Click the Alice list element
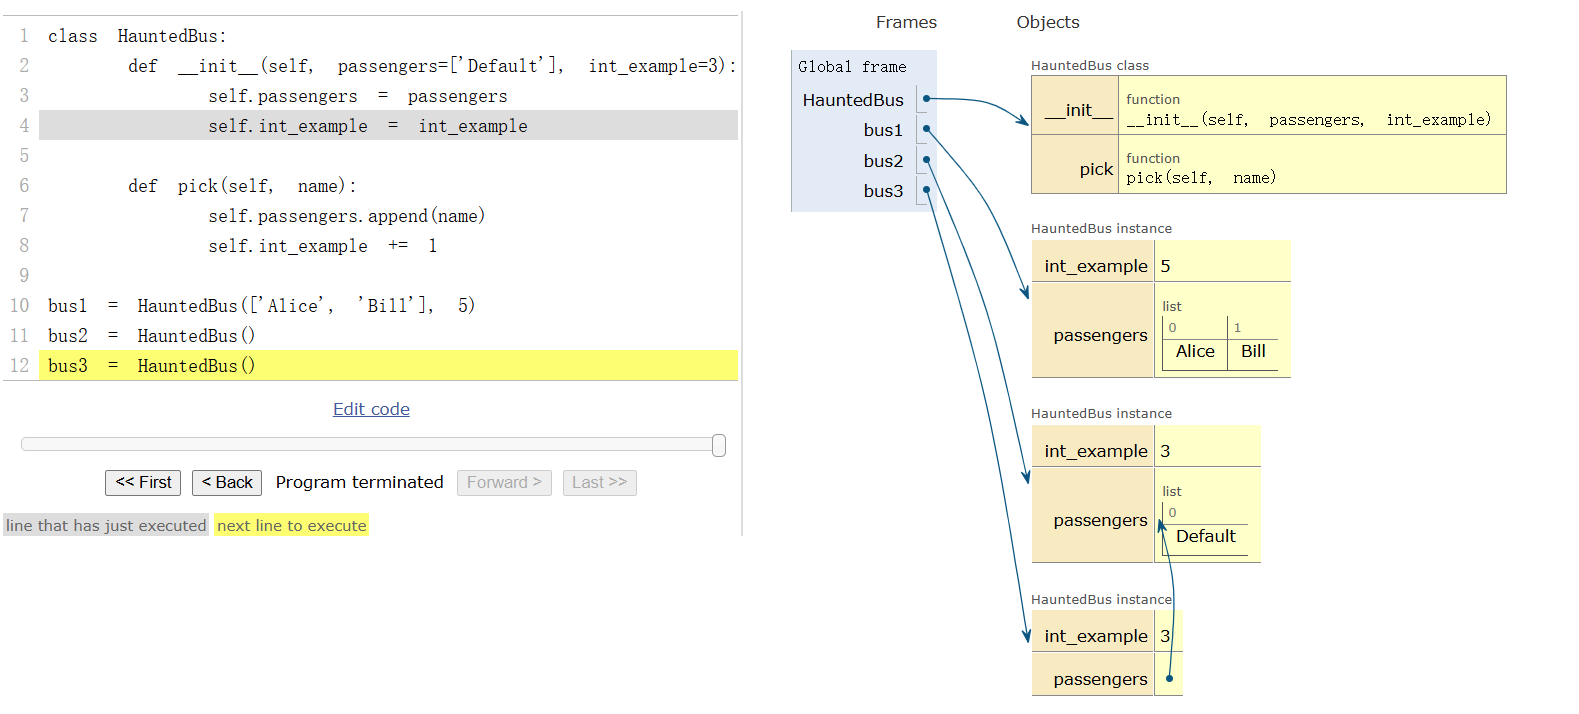Image resolution: width=1579 pixels, height=714 pixels. coord(1195,351)
